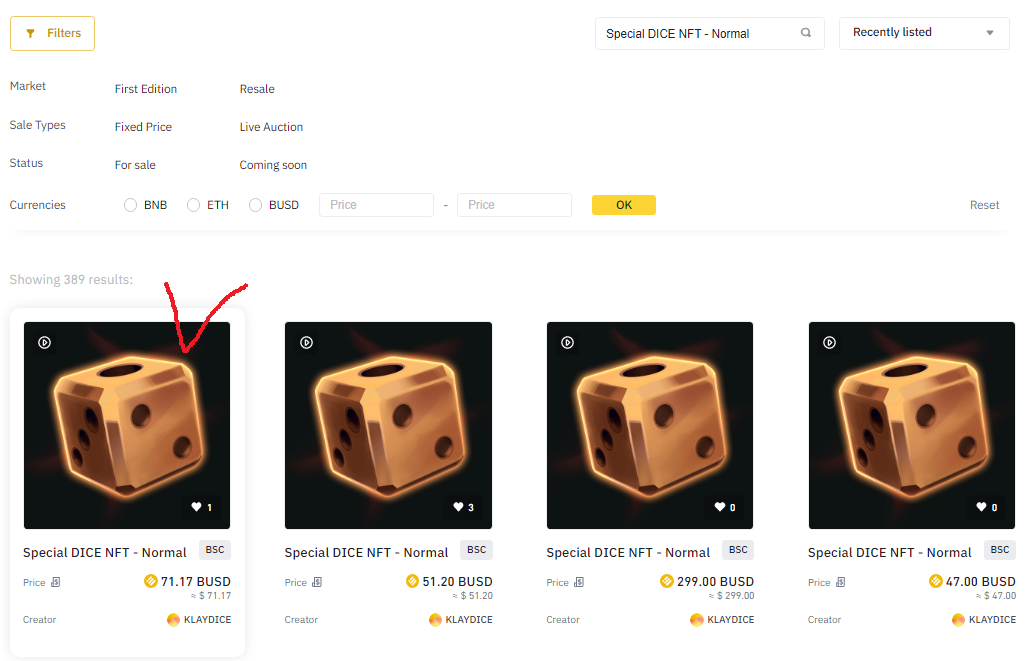This screenshot has width=1036, height=661.
Task: Filter by For sale status
Action: click(135, 165)
